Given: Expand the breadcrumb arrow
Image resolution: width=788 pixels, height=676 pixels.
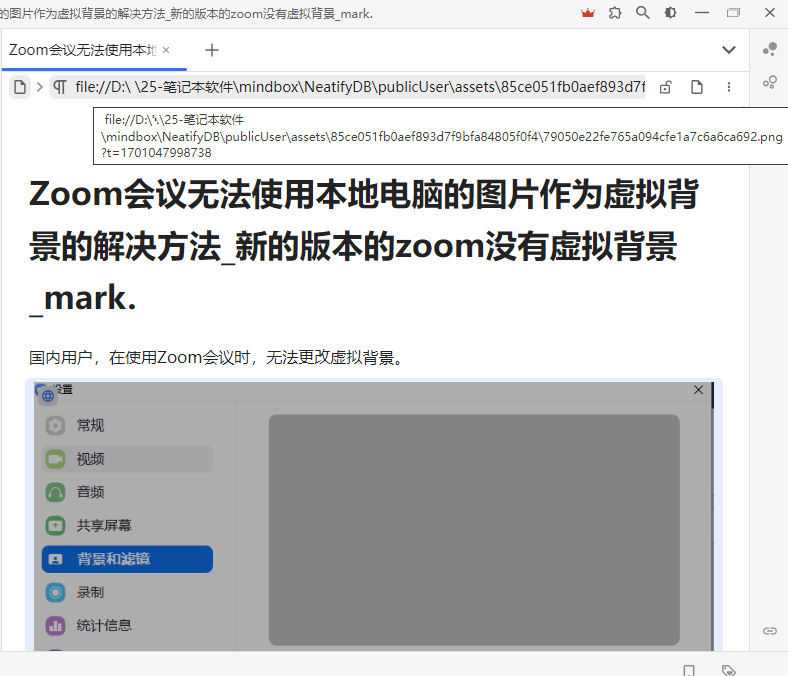Looking at the screenshot, I should 40,87.
